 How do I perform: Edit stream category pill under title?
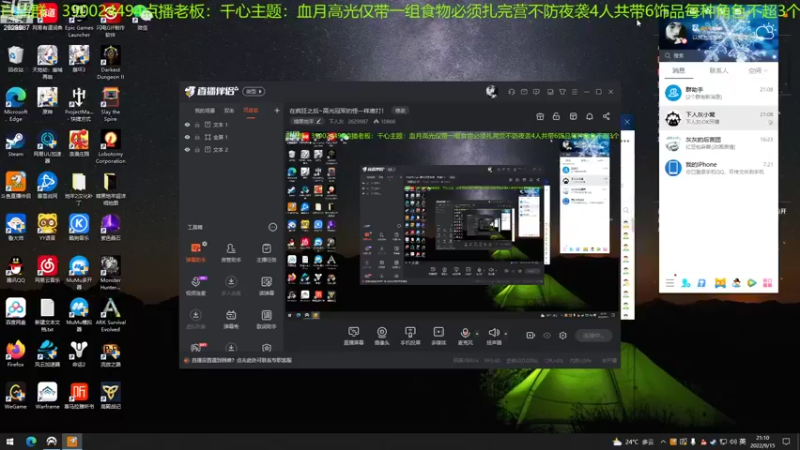point(307,121)
